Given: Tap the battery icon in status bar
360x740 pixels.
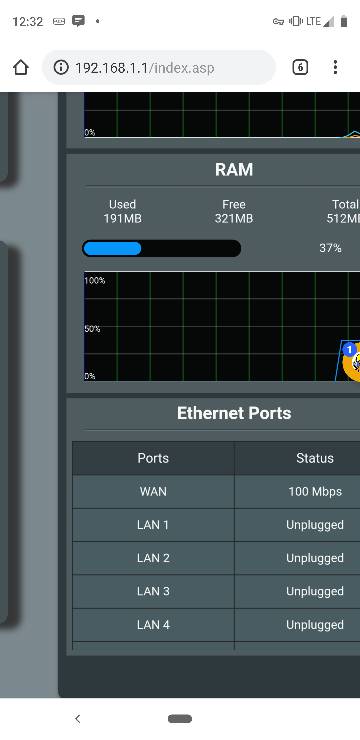Looking at the screenshot, I should pyautogui.click(x=344, y=21).
